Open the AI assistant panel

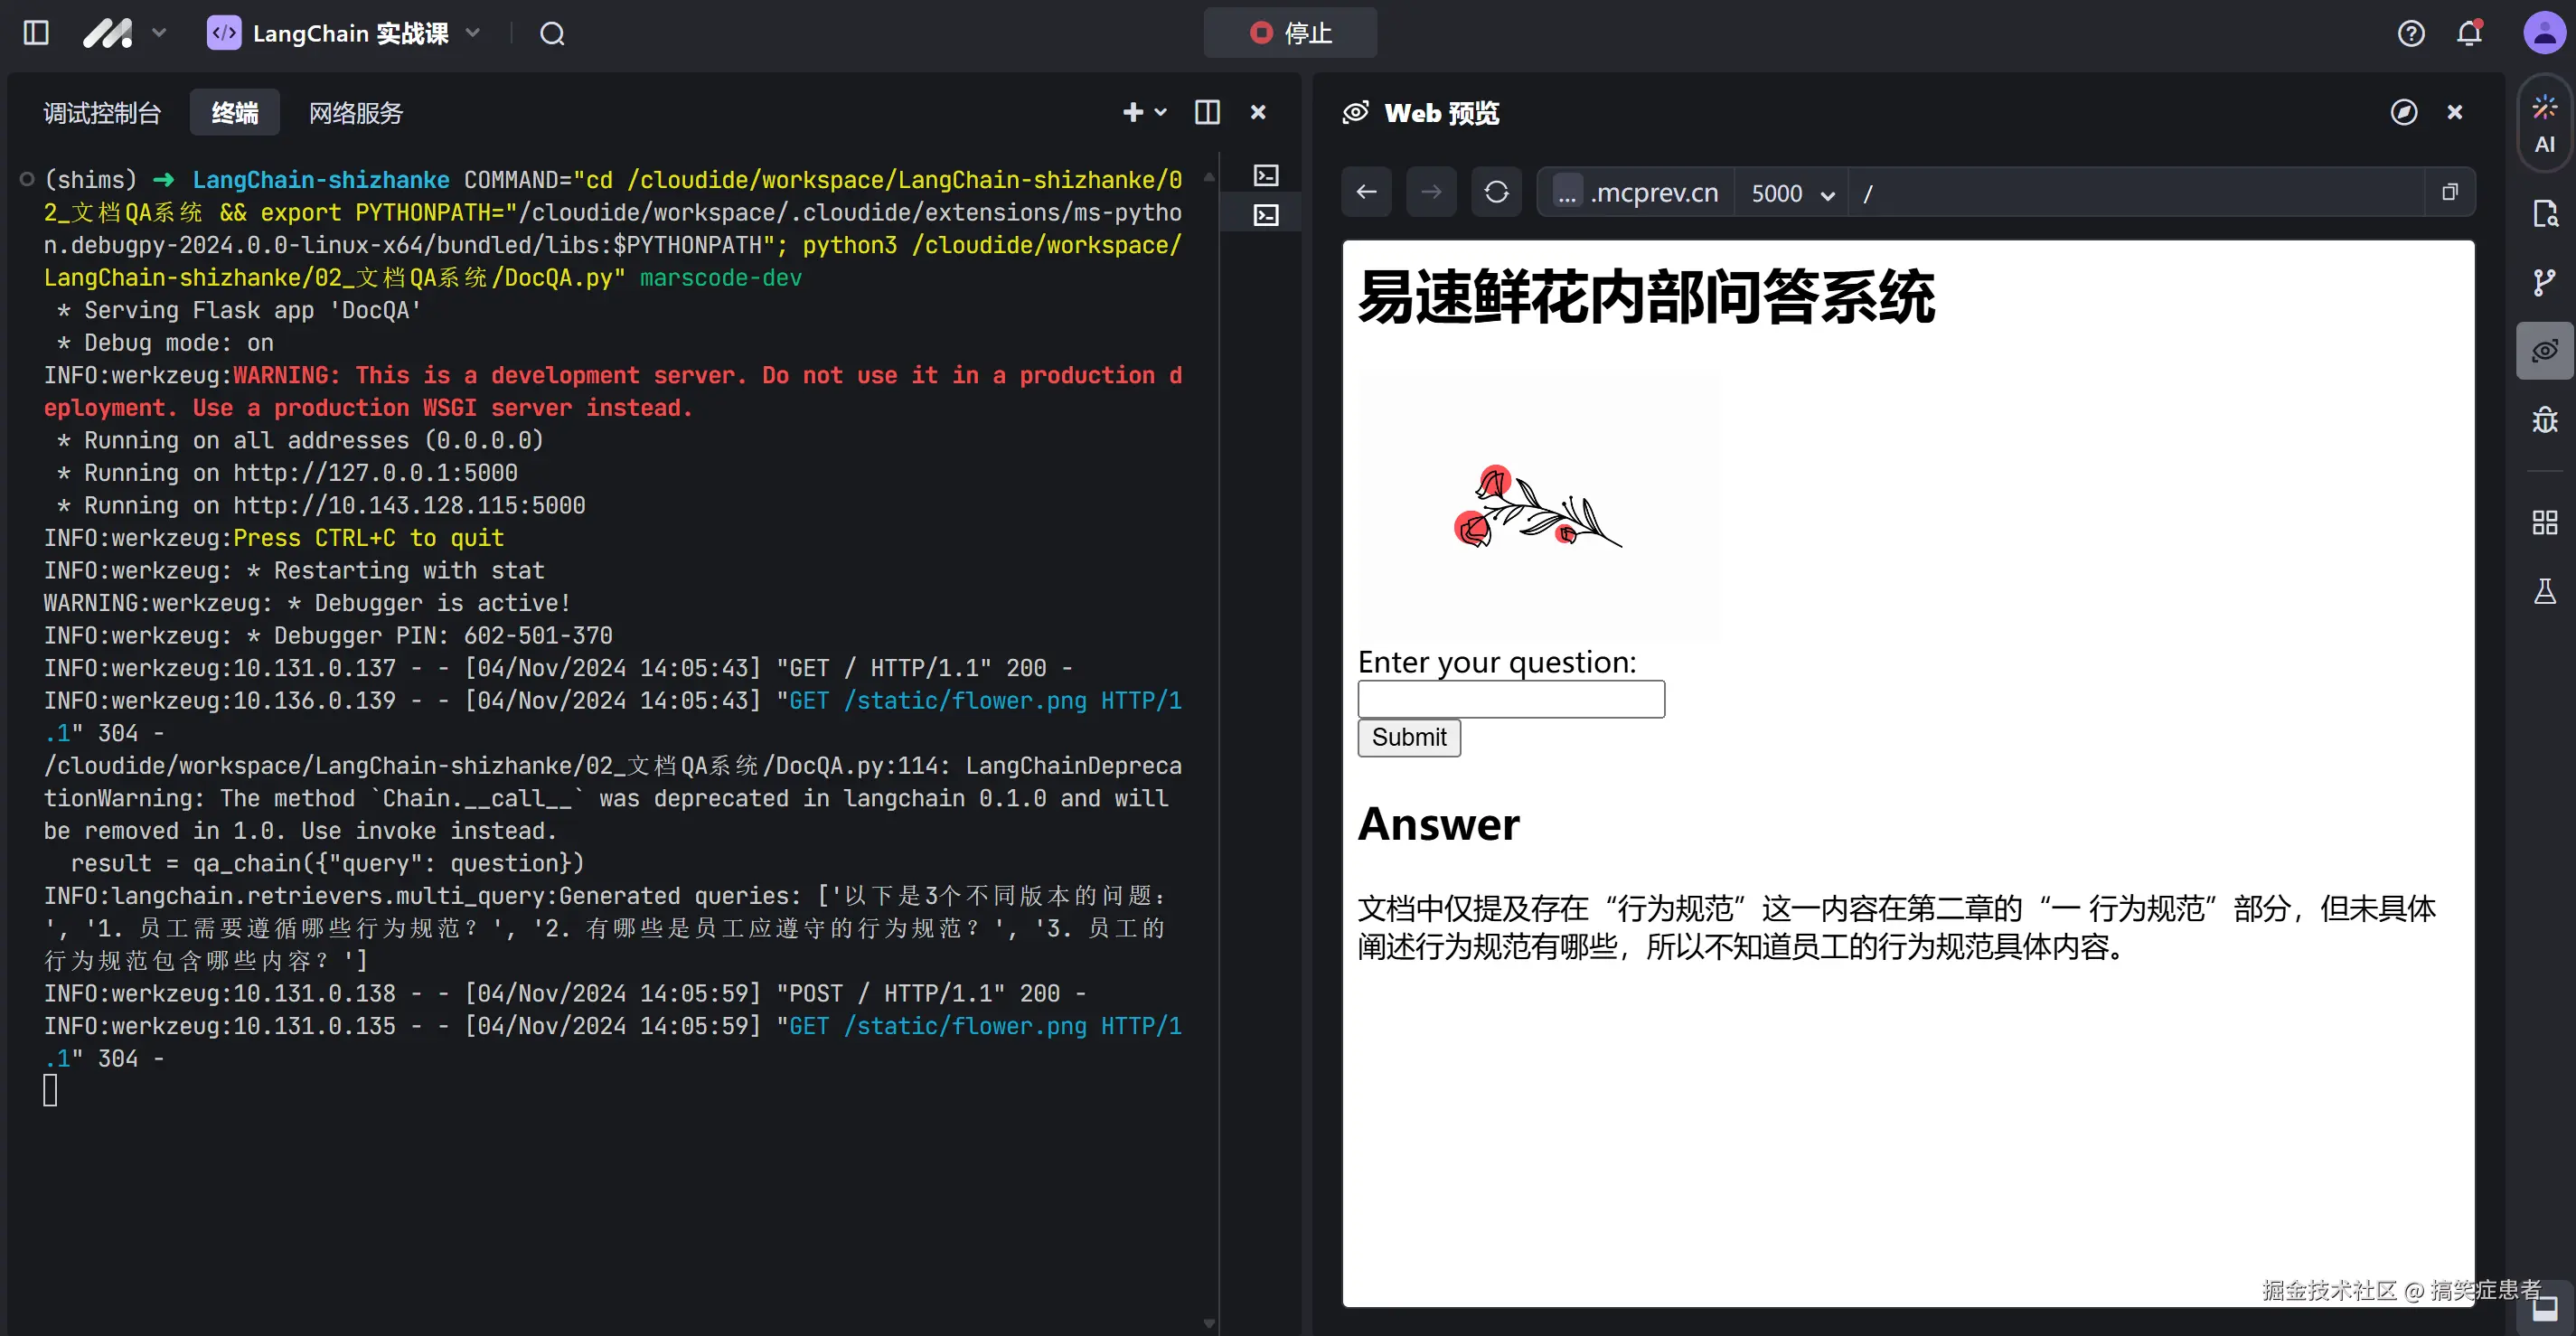tap(2544, 124)
